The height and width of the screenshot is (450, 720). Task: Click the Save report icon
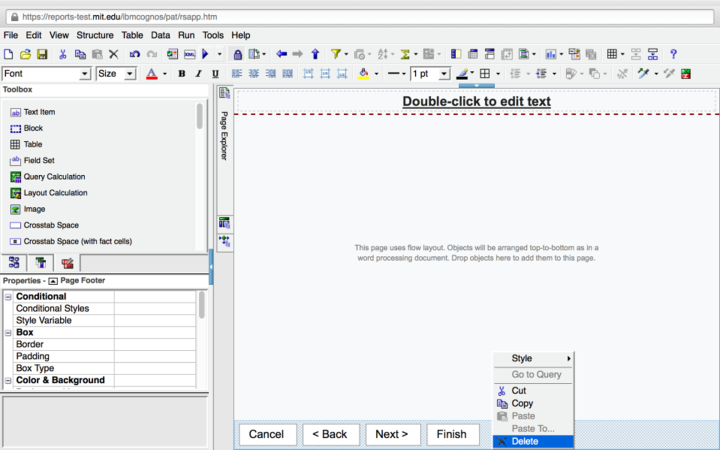tap(41, 54)
